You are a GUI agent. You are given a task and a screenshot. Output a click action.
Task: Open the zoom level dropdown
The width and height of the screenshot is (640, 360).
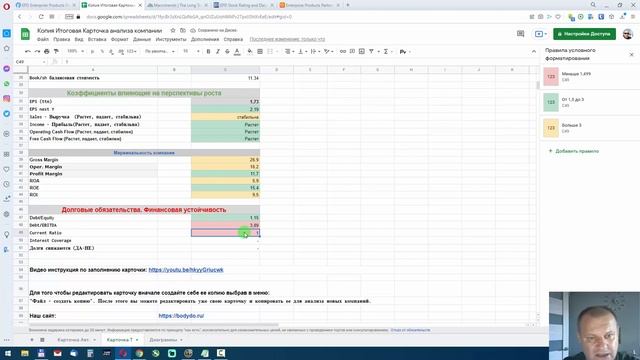(76, 51)
